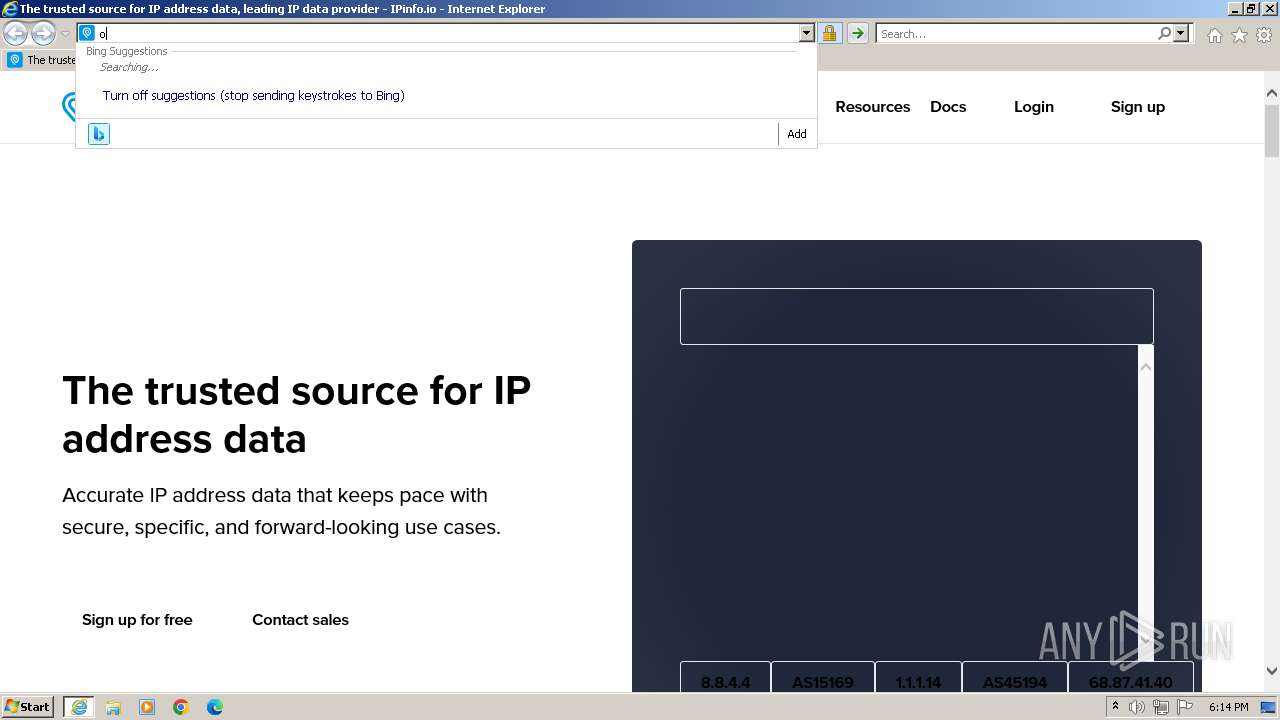Click Sign up for free button

pyautogui.click(x=137, y=620)
